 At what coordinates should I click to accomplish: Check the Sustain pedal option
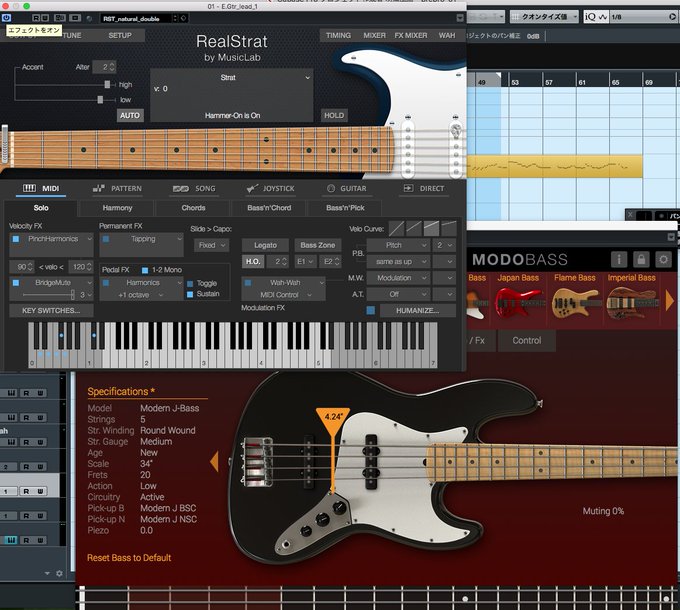[190, 294]
